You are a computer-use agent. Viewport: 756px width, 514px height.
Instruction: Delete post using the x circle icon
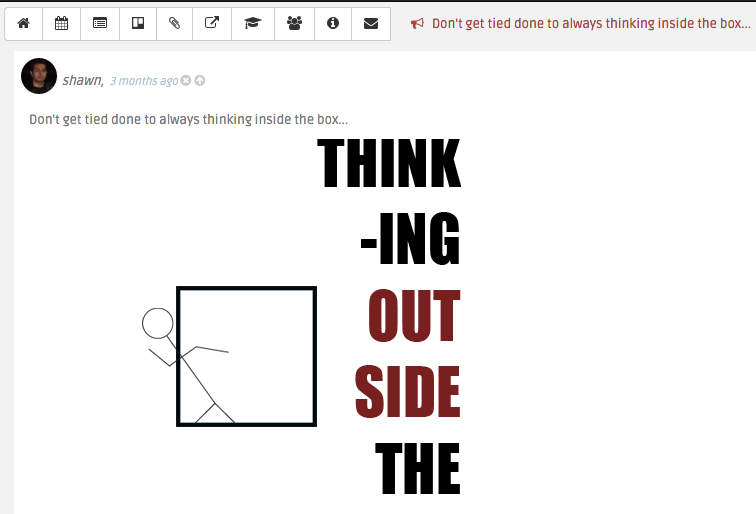pyautogui.click(x=186, y=81)
